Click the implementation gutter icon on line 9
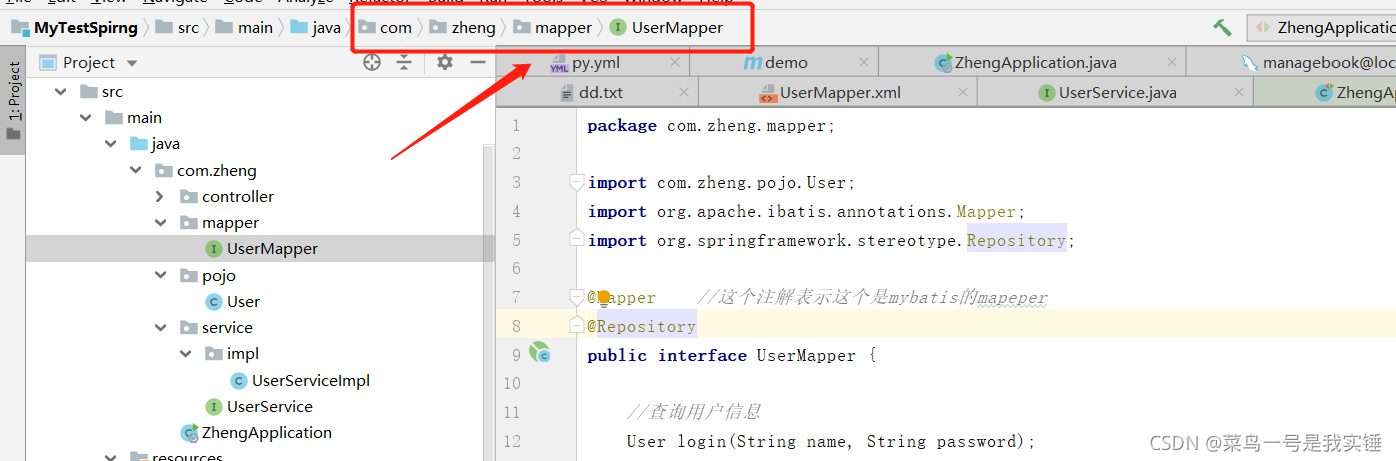Screen dimensions: 1396x461 coord(540,353)
